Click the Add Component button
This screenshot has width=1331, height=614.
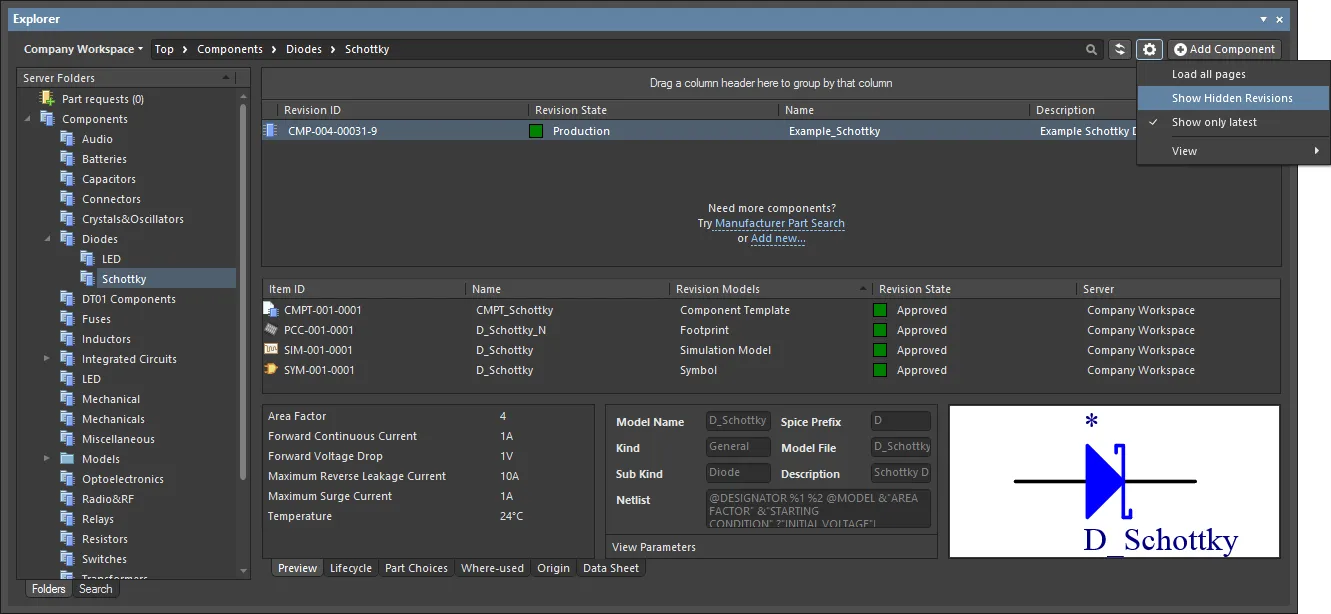[1224, 49]
